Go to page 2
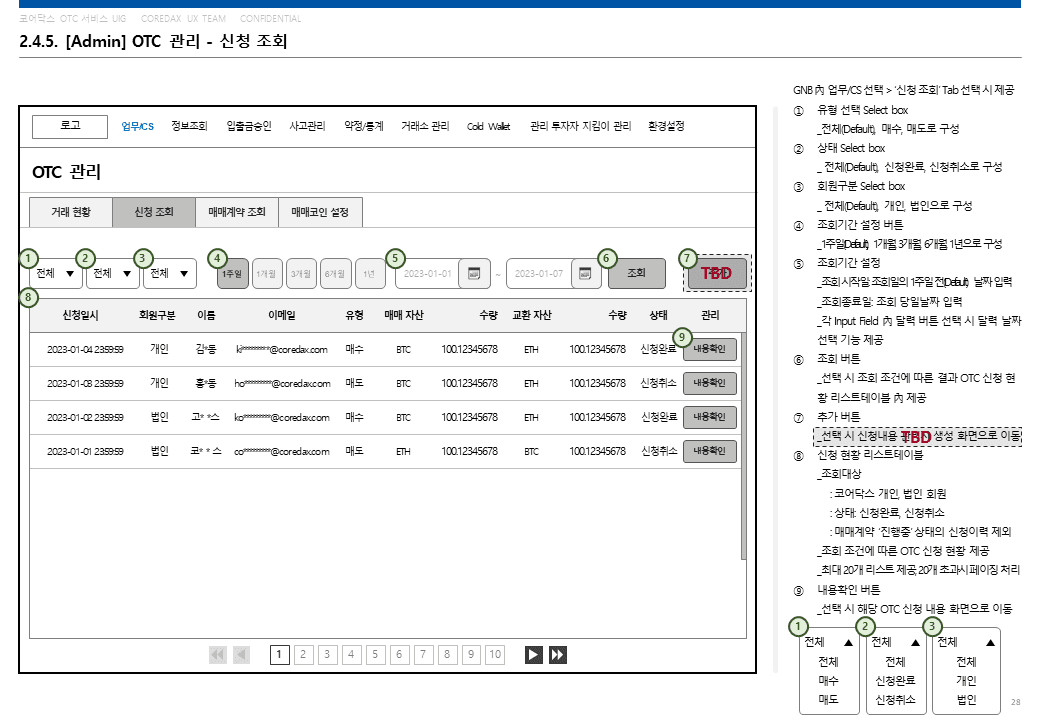The width and height of the screenshot is (1040, 720). (x=303, y=655)
